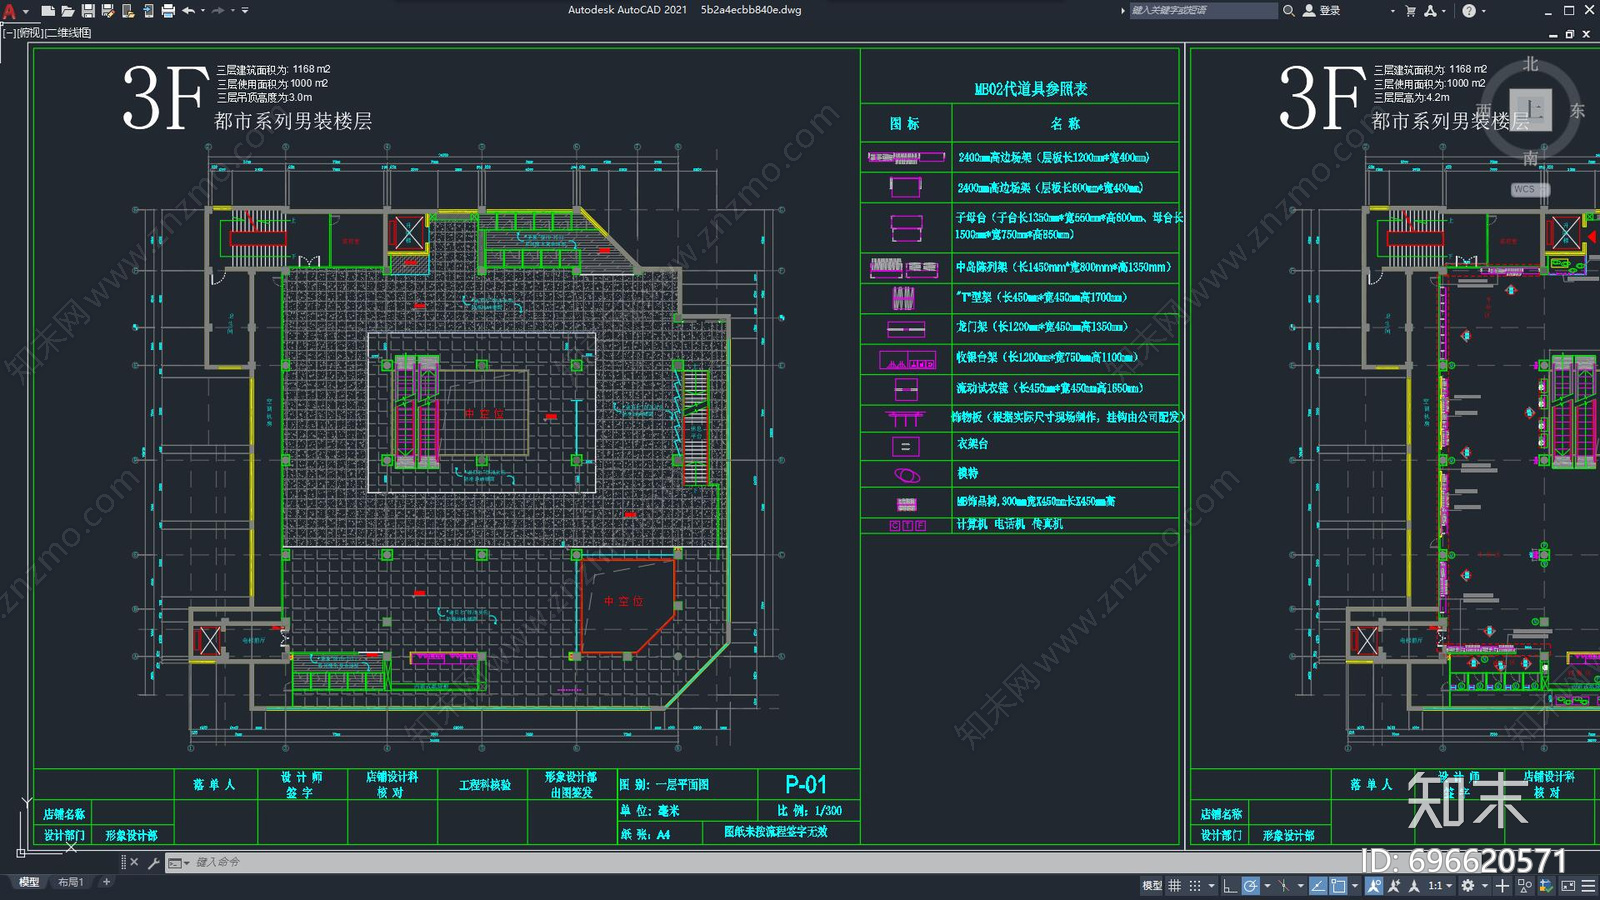Open from Web & Mobile

click(x=128, y=10)
